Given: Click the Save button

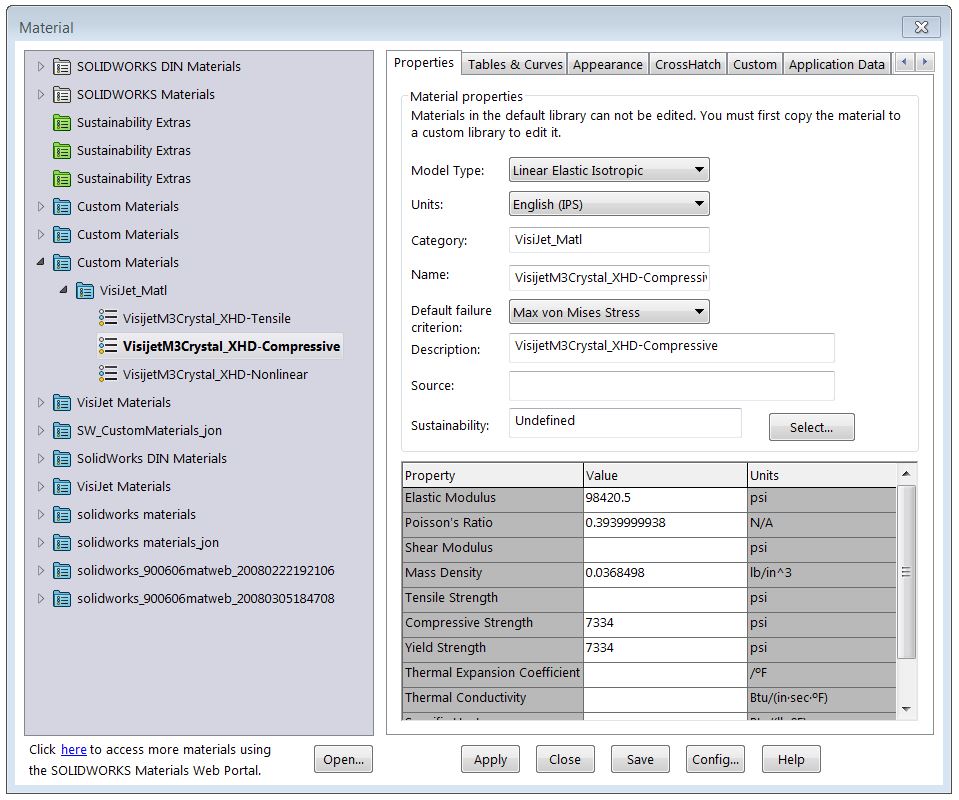Looking at the screenshot, I should coord(640,759).
